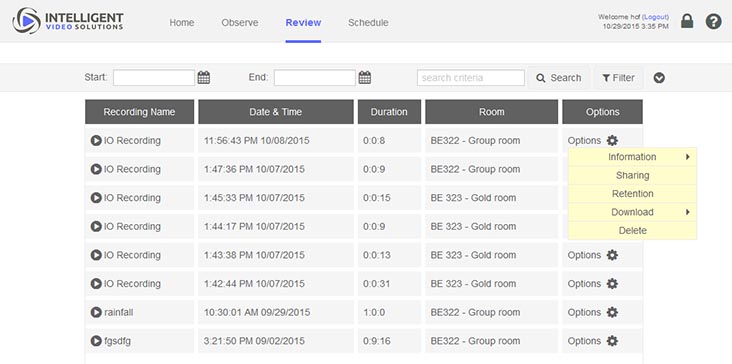
Task: Expand the Download submenu
Action: [632, 212]
